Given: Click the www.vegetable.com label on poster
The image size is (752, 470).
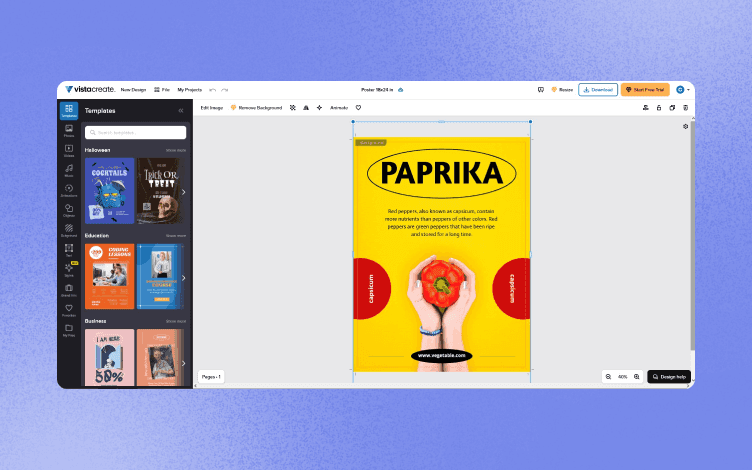Looking at the screenshot, I should 442,355.
